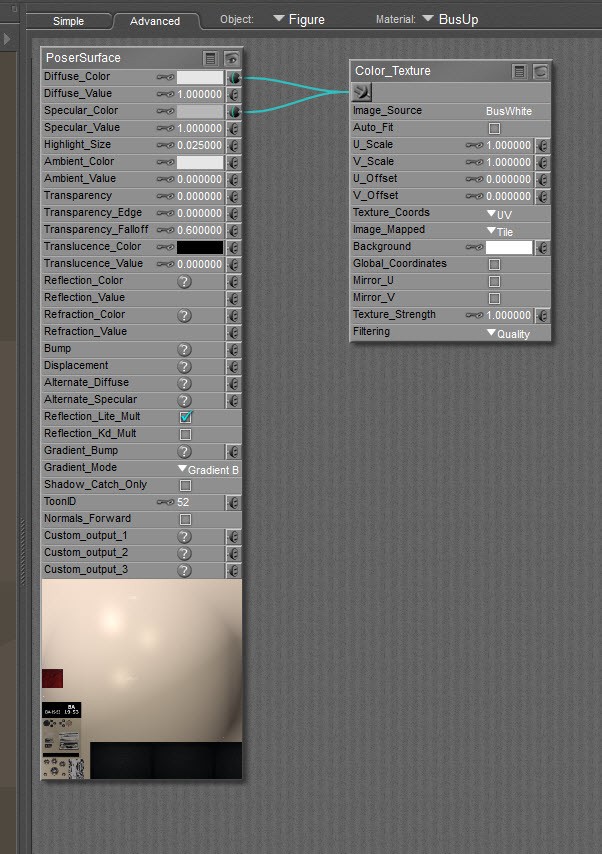Click the U_Scale connector plug icon
Screen dimensions: 602x854
click(x=543, y=145)
